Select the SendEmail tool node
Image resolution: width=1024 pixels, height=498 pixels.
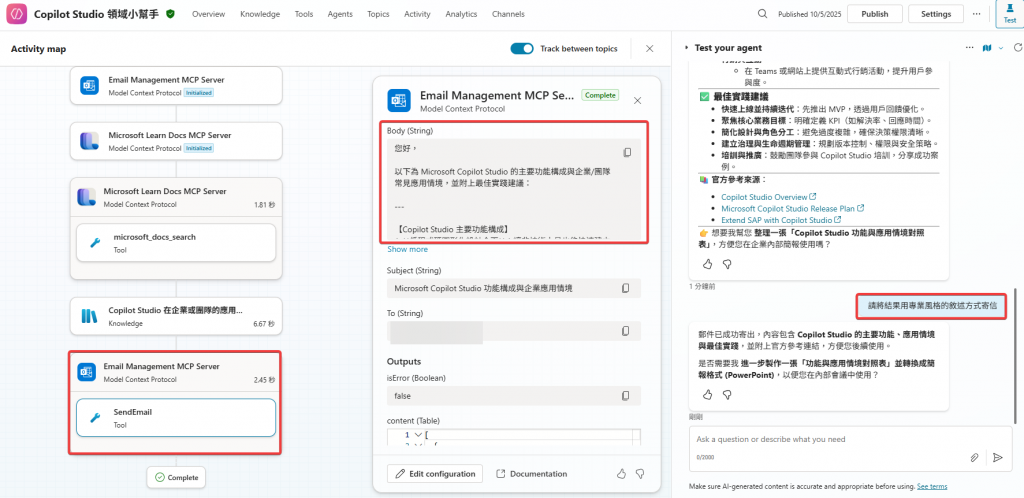176,418
